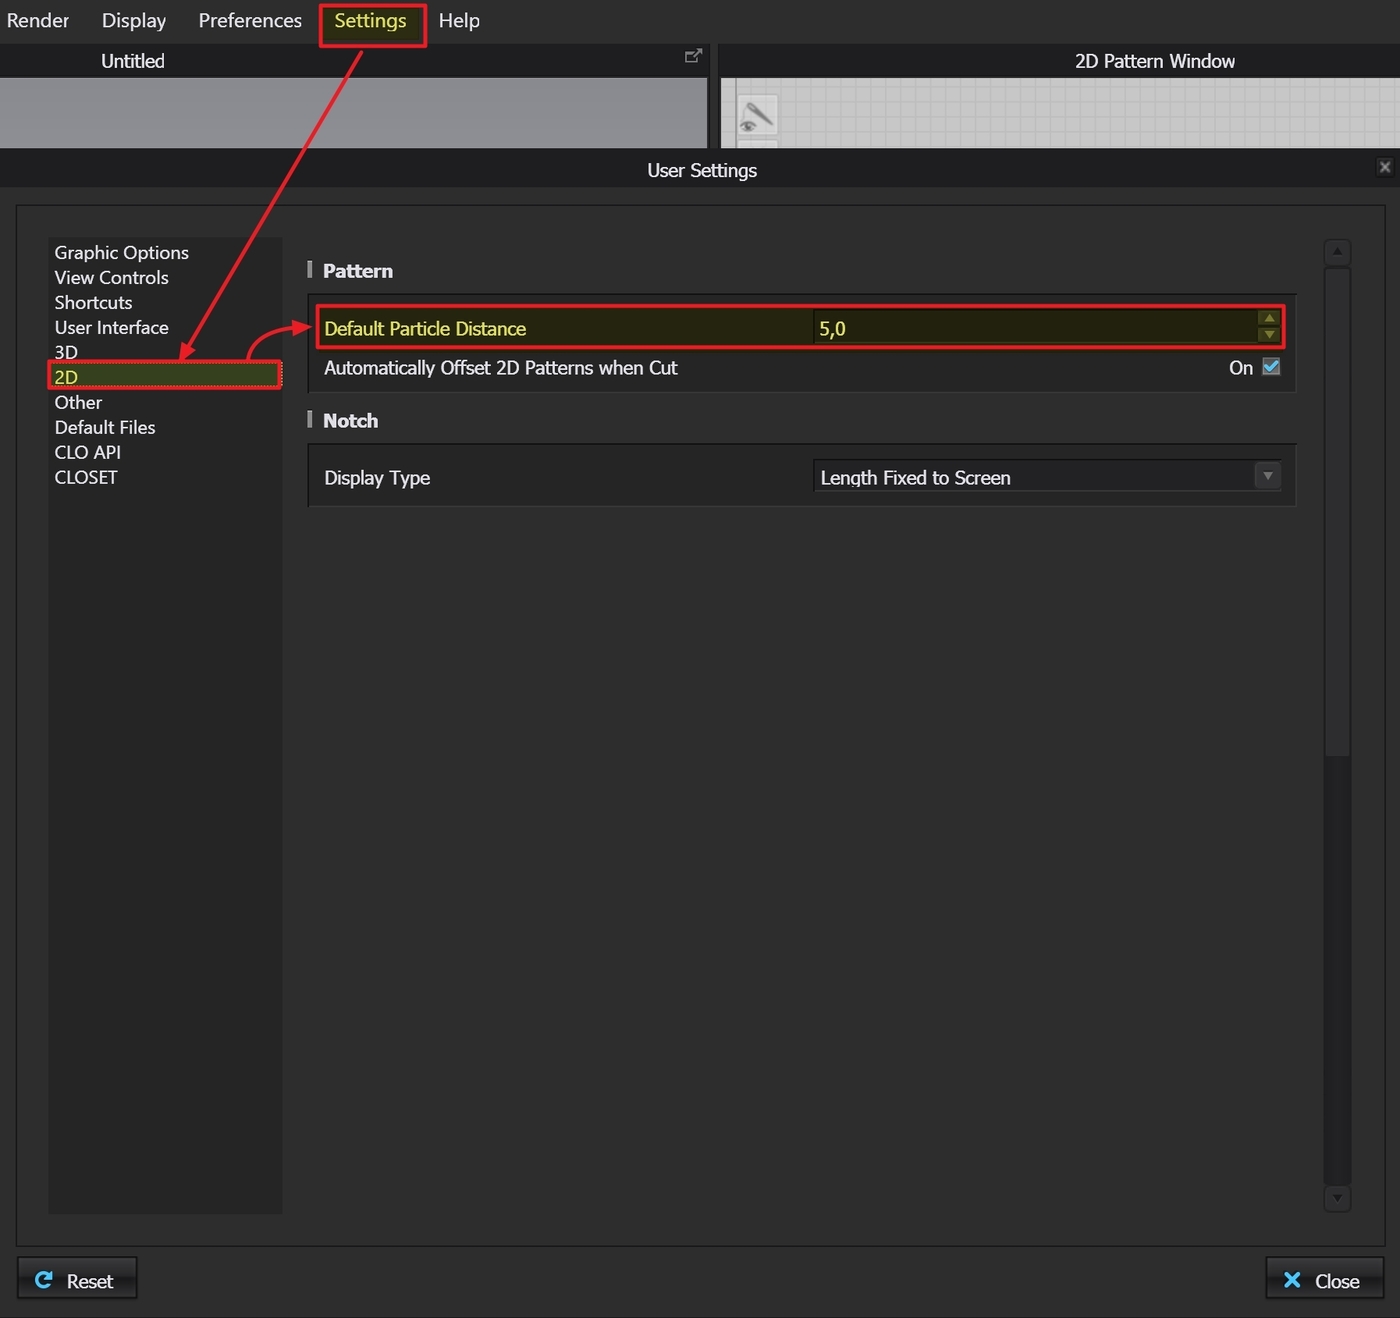Open the Notch Display Type dropdown

tap(1047, 477)
